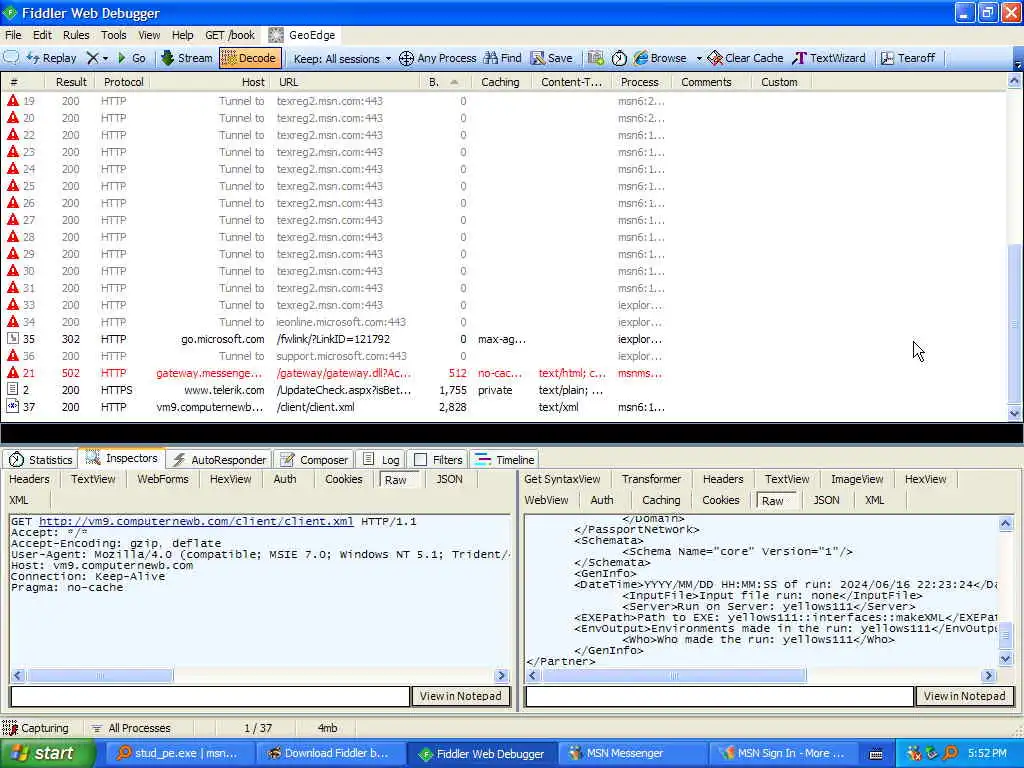The width and height of the screenshot is (1024, 768).
Task: Click GET /book menu item
Action: 230,35
